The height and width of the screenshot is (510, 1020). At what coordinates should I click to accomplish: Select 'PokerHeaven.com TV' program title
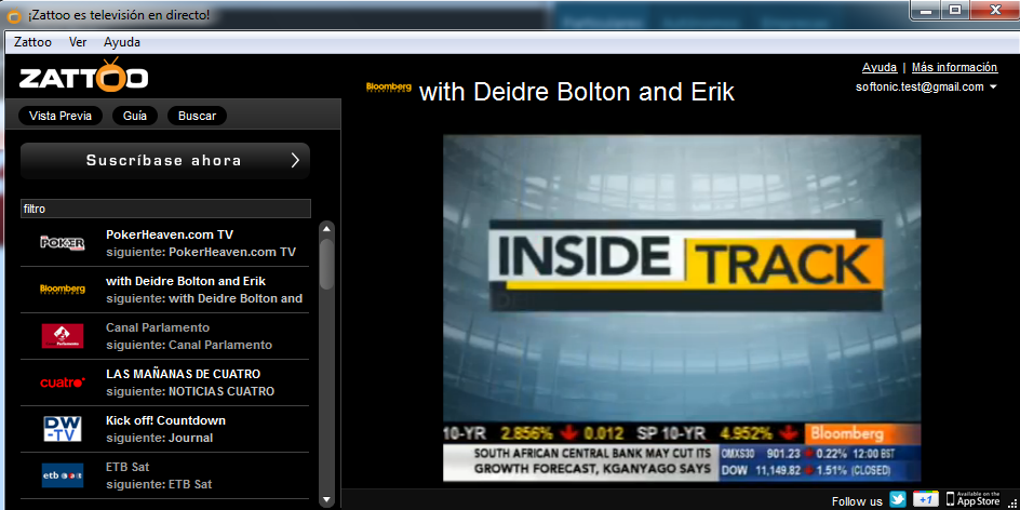tap(170, 234)
